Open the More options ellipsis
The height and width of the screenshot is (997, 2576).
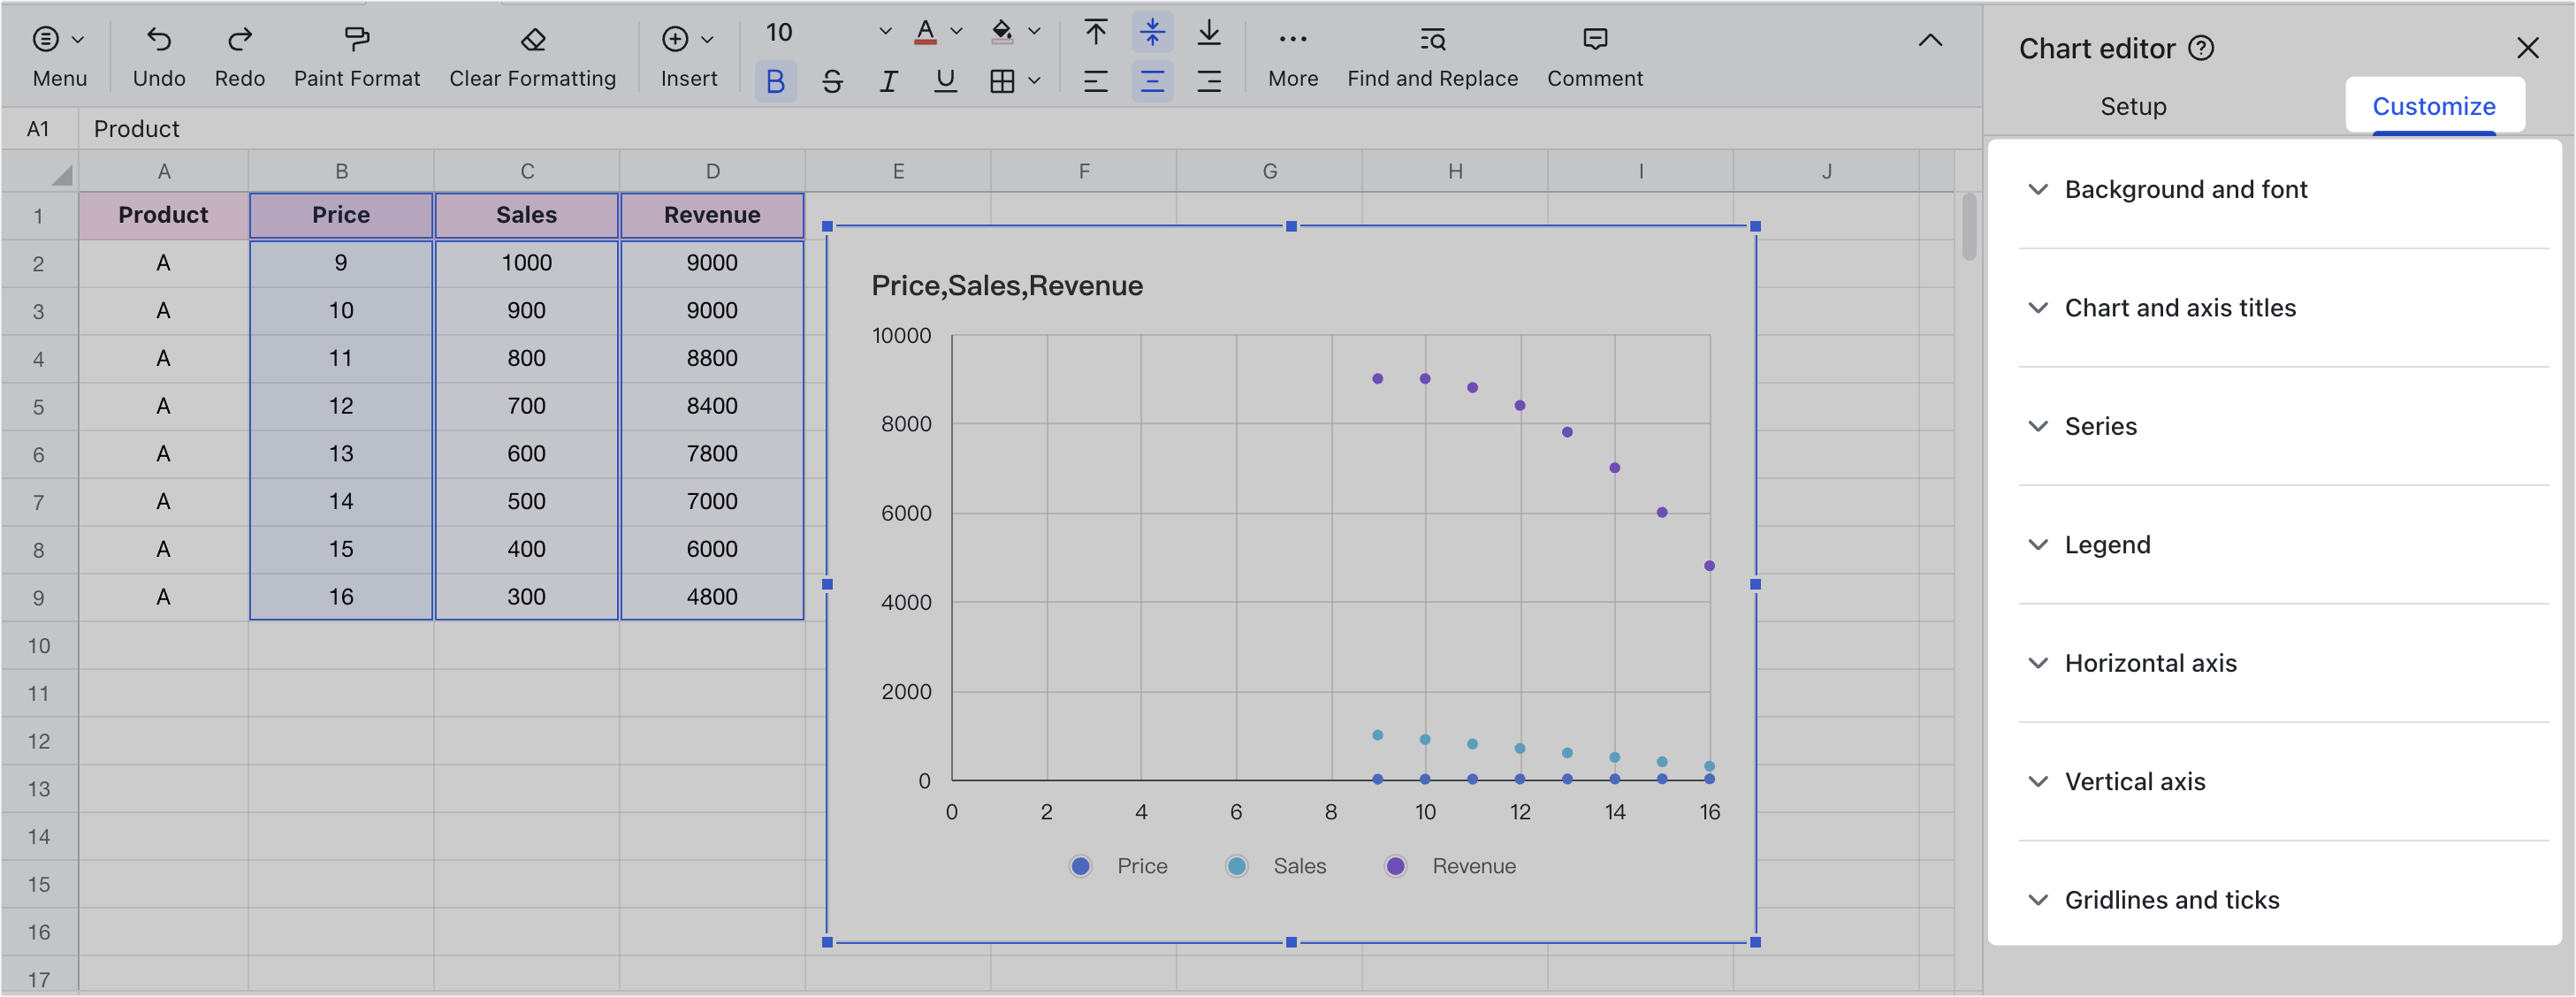click(x=1293, y=40)
